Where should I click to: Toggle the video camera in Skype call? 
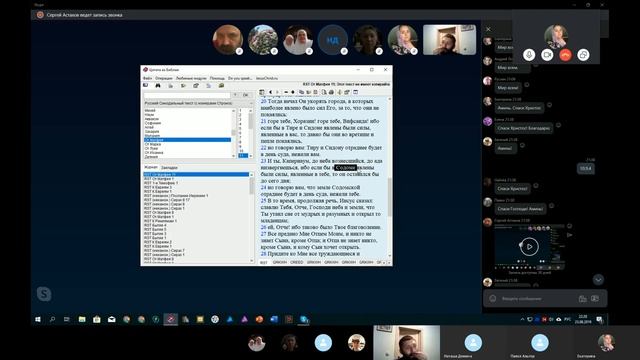[547, 55]
